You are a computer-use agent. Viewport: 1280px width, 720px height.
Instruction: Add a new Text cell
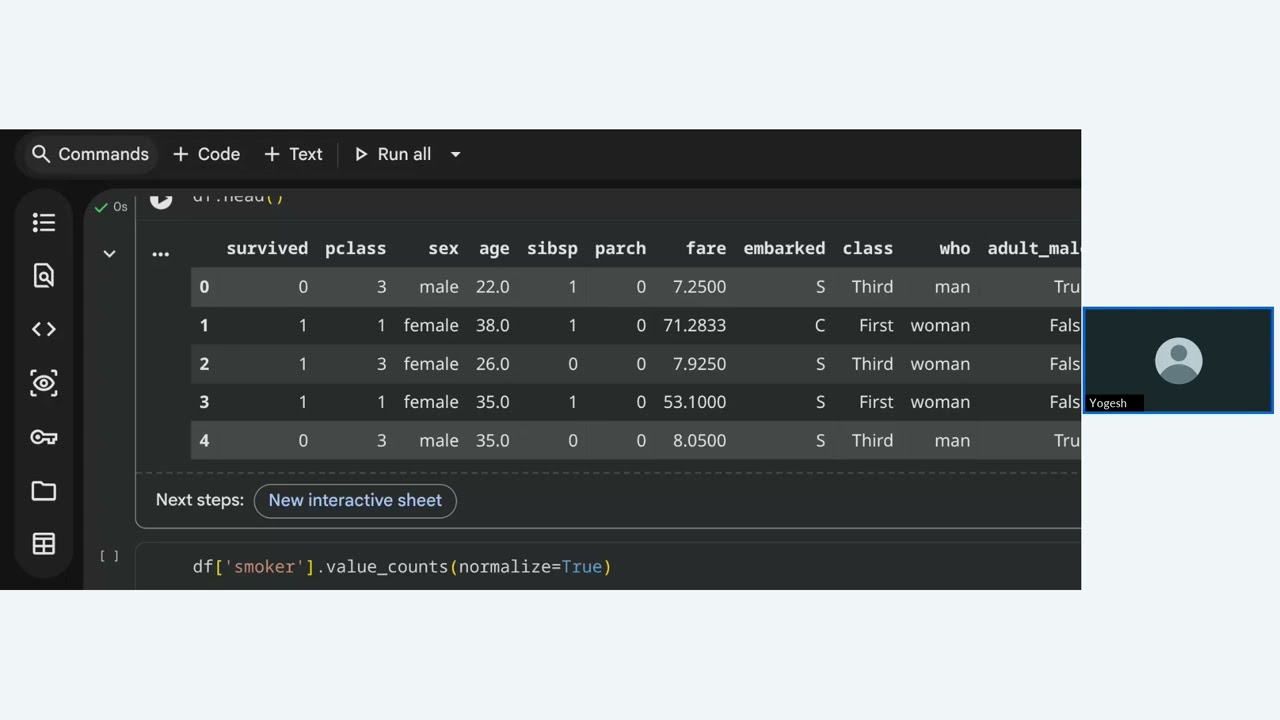click(293, 154)
